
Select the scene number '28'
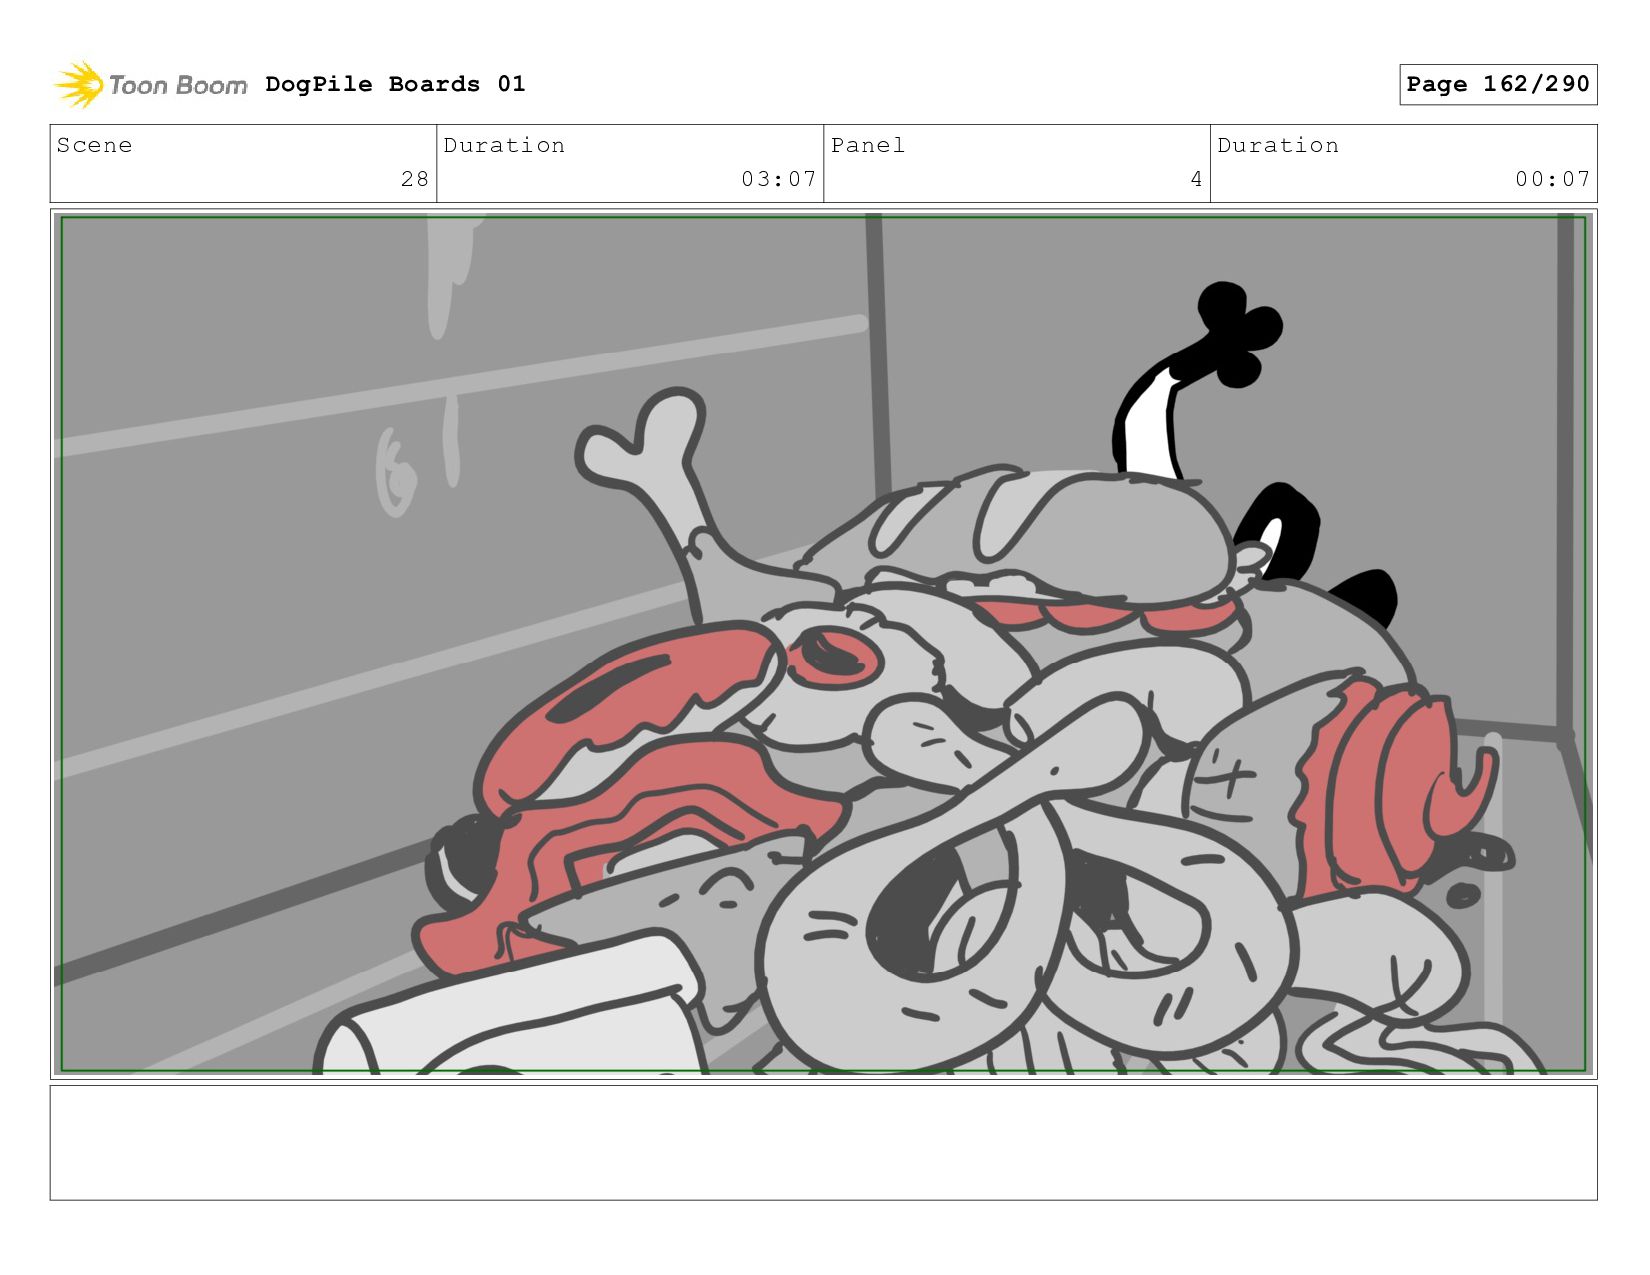(415, 179)
